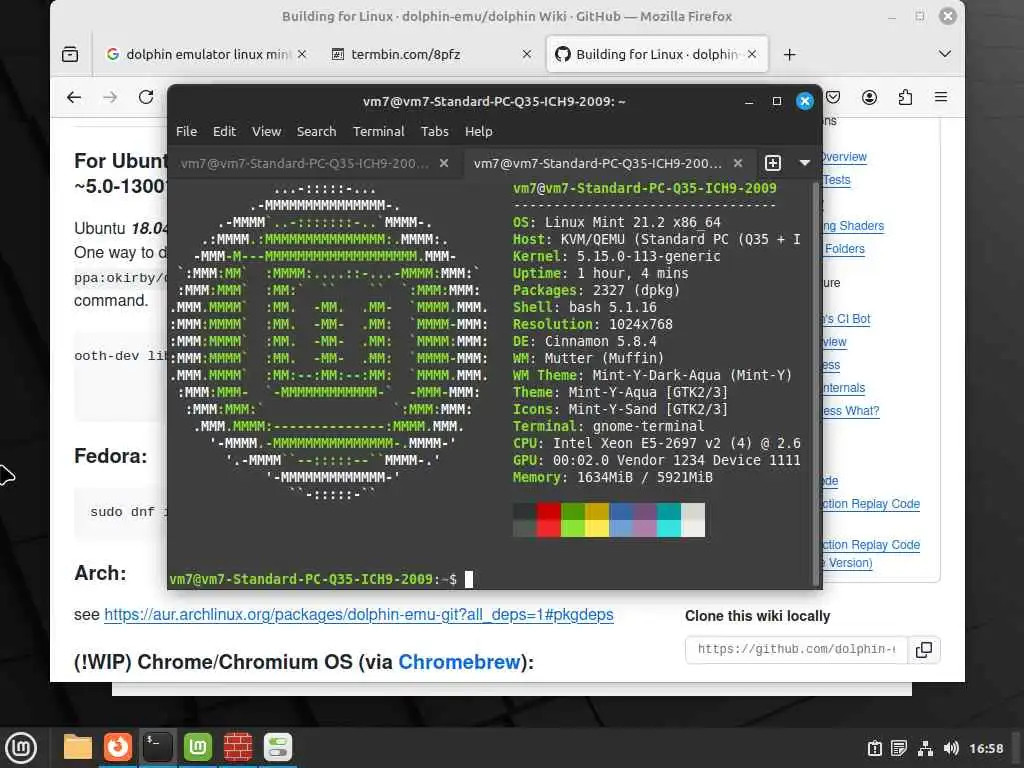Click Firefox forward arrow button
Viewport: 1024px width, 768px height.
click(x=110, y=97)
